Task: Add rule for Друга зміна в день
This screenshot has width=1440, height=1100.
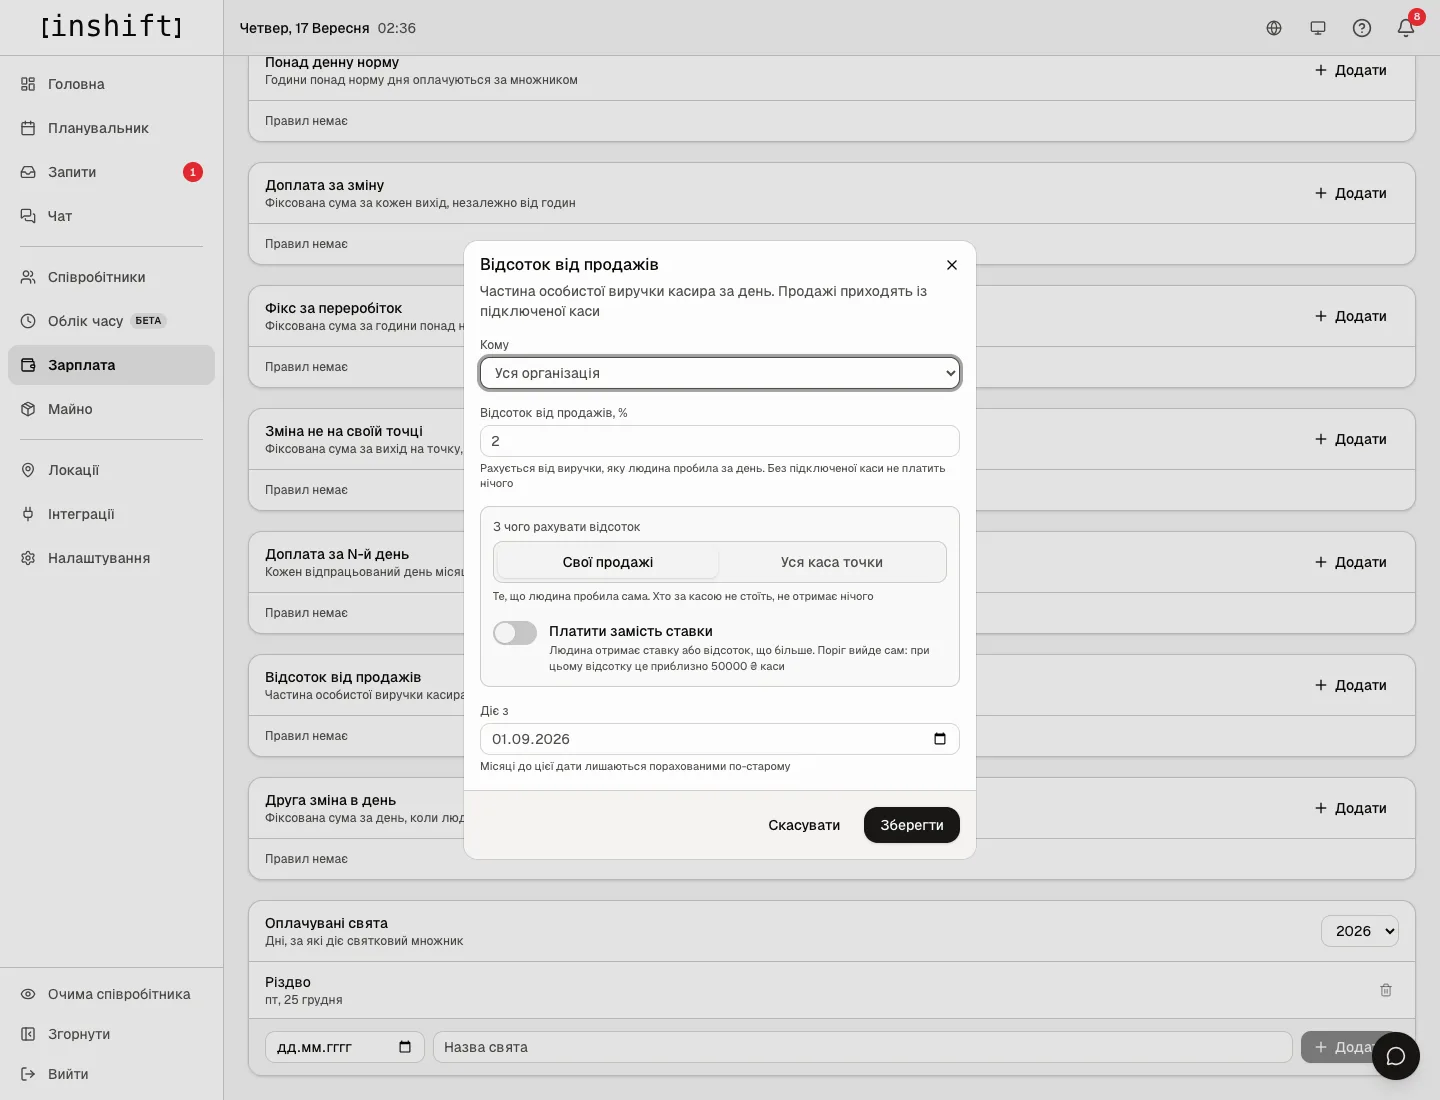Action: [1350, 808]
